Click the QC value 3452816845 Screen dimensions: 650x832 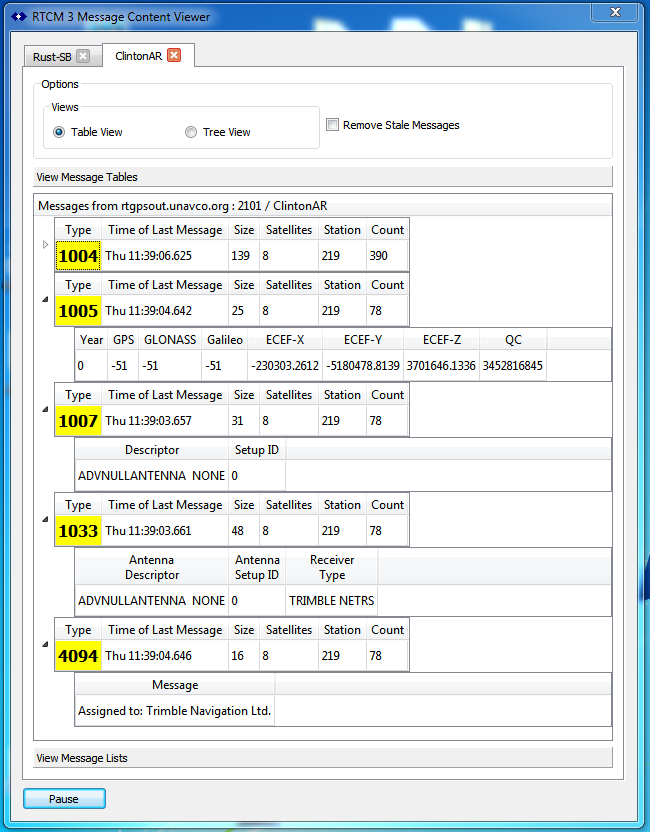click(513, 366)
